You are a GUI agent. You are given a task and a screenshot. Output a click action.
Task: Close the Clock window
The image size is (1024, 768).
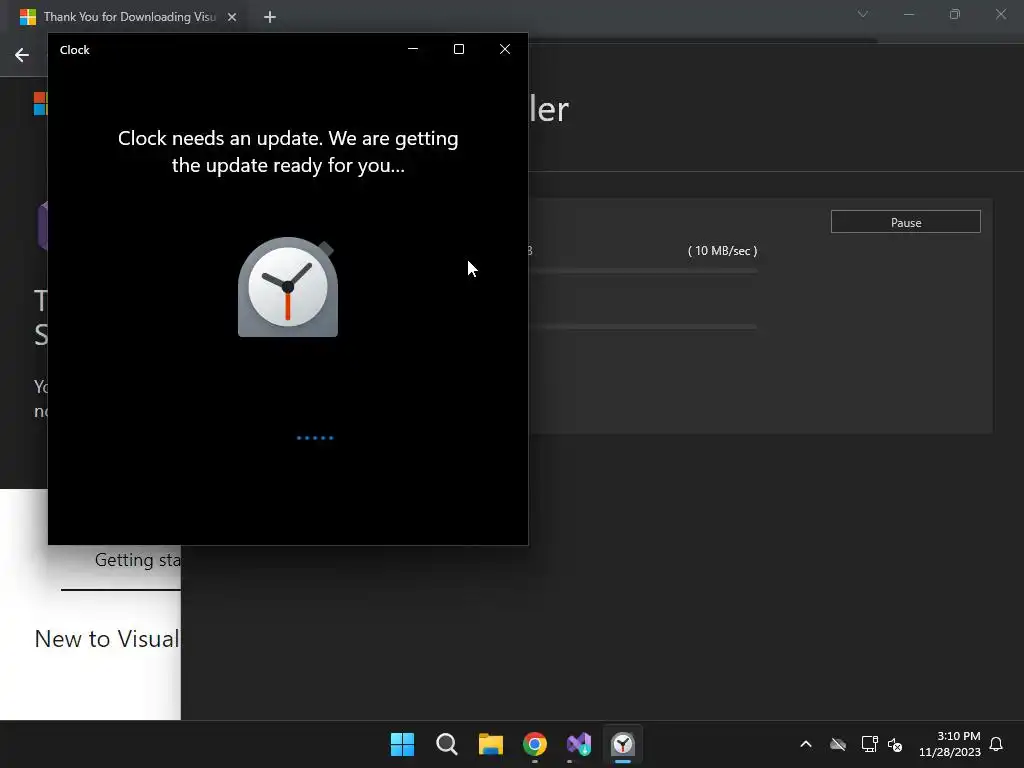pos(505,49)
